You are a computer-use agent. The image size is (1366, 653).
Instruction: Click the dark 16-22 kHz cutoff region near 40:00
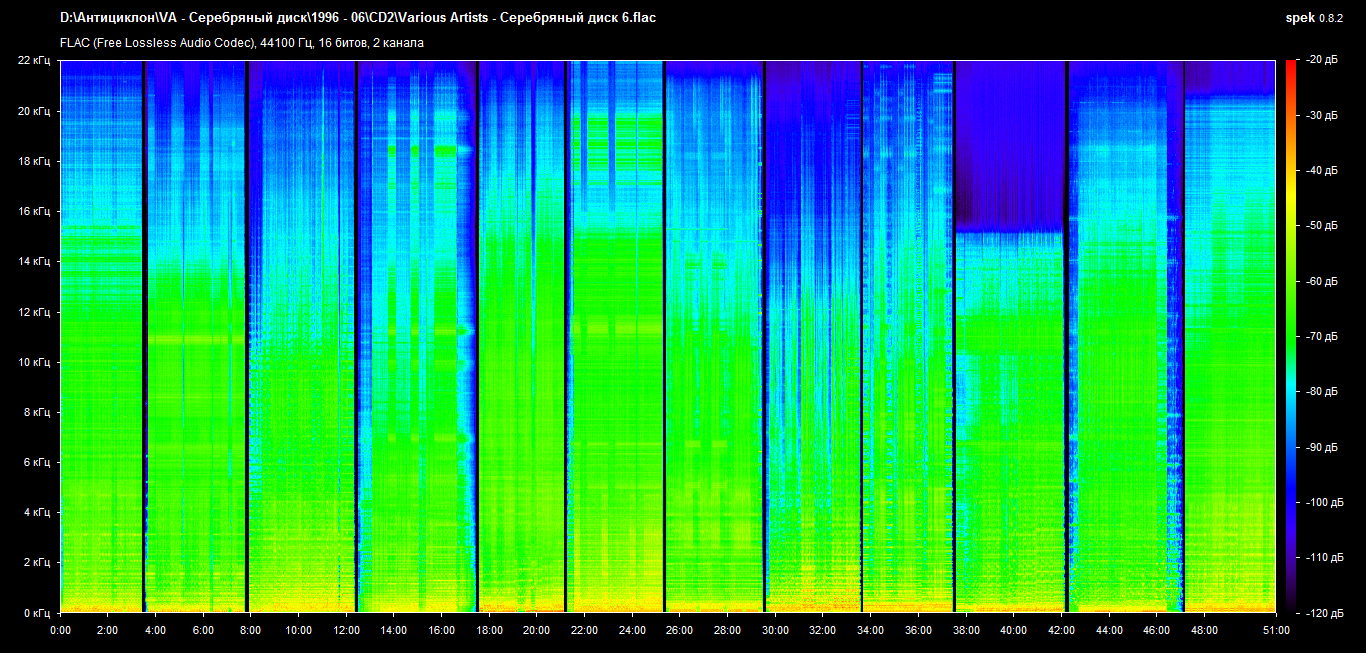tap(1010, 145)
